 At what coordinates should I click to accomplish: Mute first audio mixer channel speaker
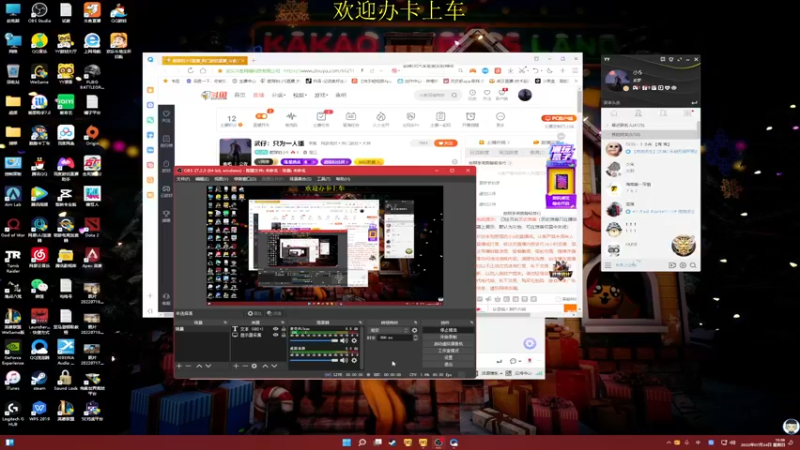(x=344, y=340)
